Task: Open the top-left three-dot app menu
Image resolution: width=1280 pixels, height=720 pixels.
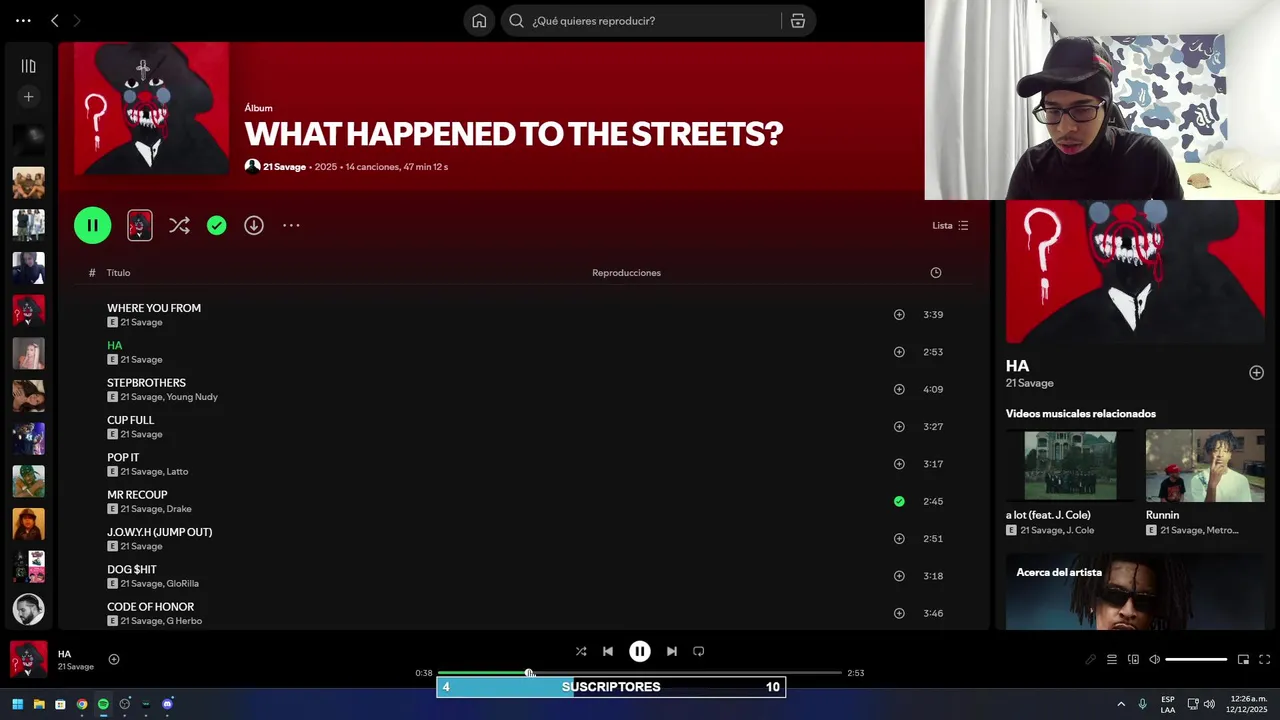Action: [23, 20]
